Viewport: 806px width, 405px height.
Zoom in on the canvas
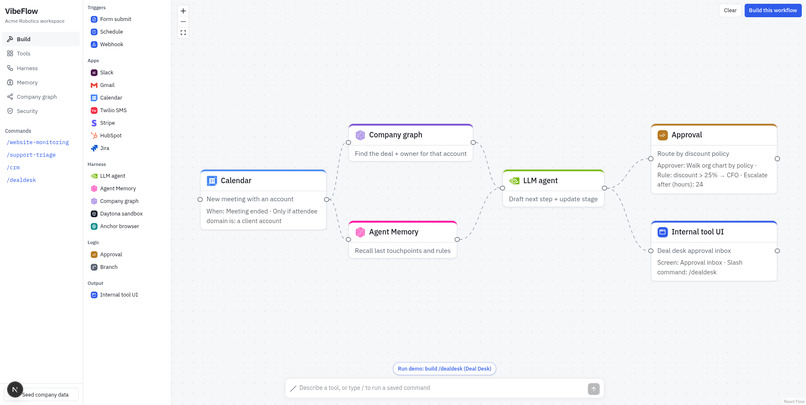[184, 11]
